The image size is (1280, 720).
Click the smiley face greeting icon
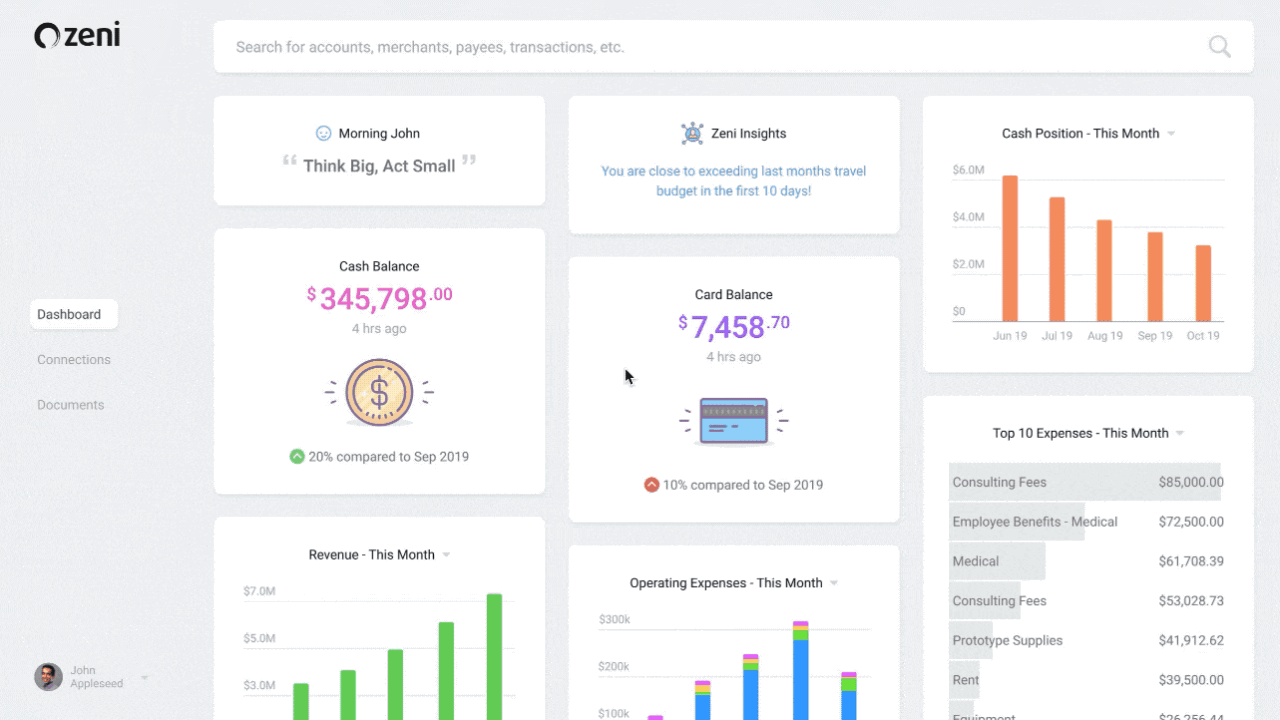(324, 133)
